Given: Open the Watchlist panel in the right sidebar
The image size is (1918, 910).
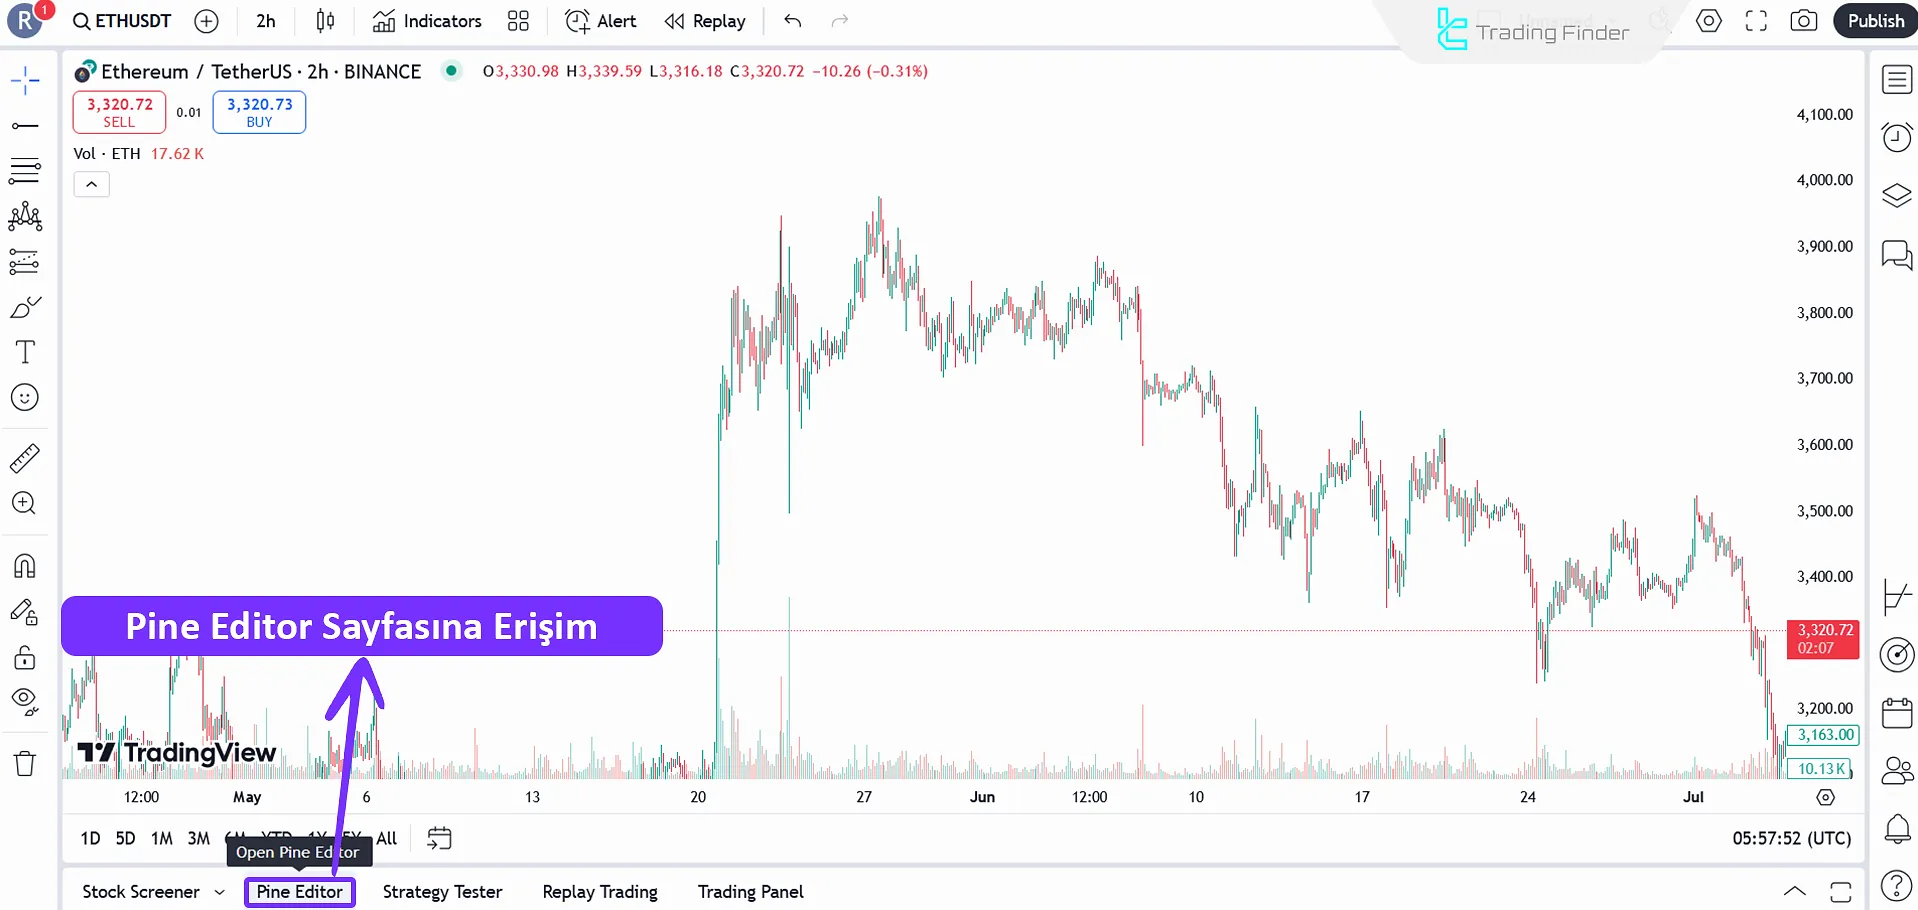Looking at the screenshot, I should pyautogui.click(x=1896, y=79).
